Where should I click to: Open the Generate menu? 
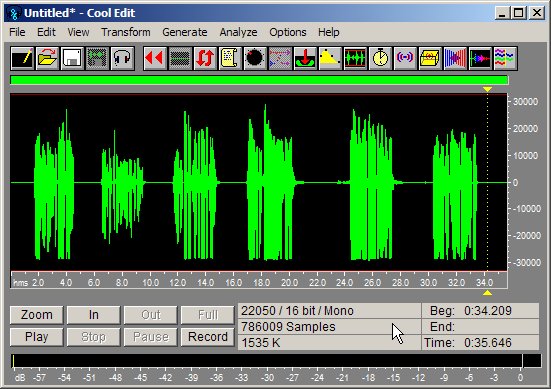185,32
